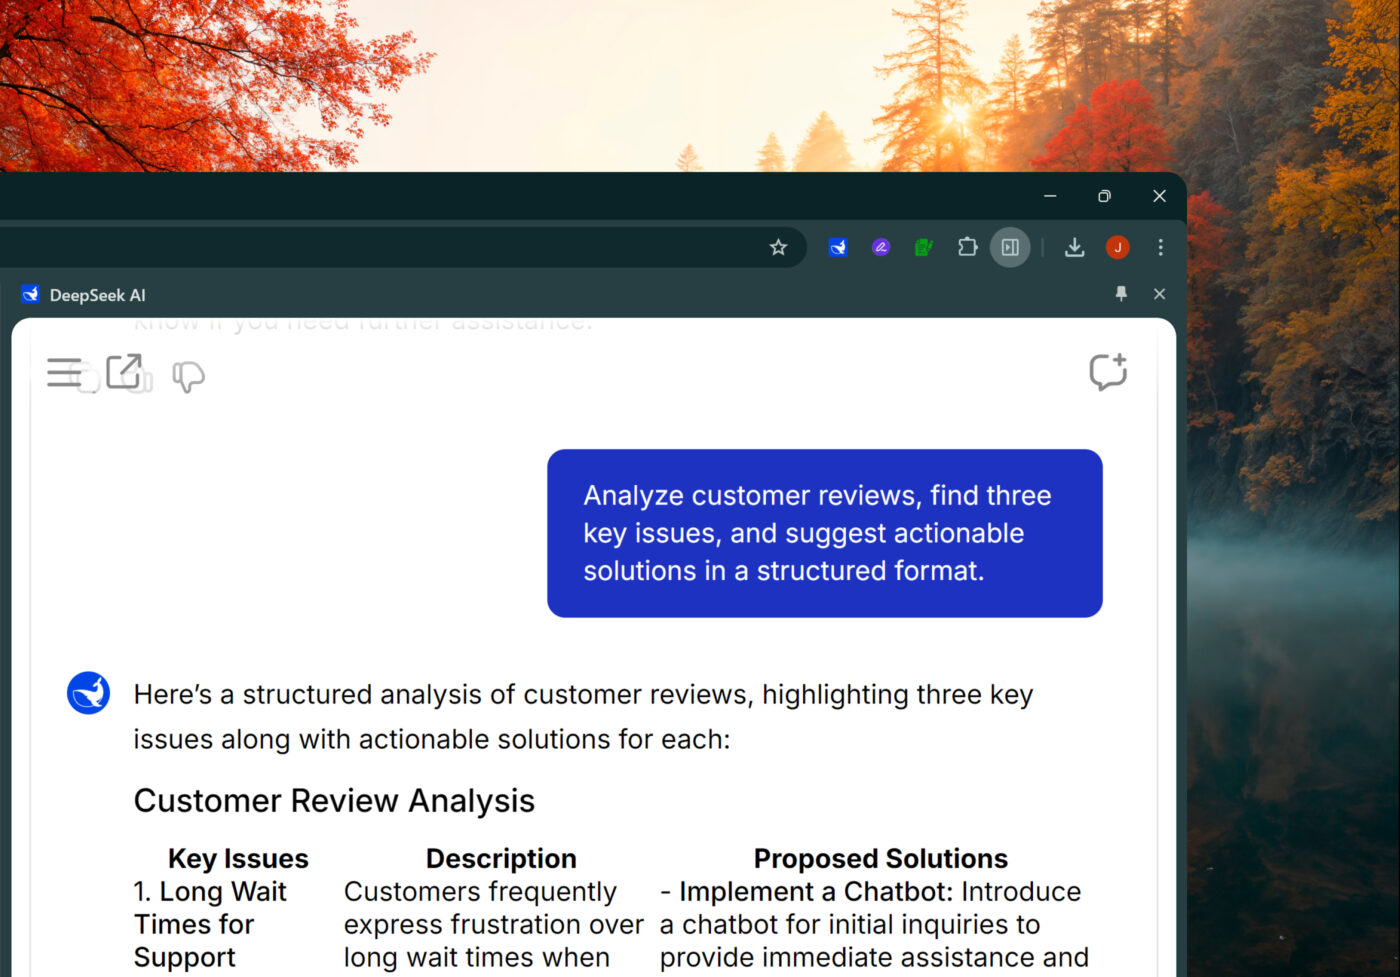
Task: Close the DeepSeek AI side panel
Action: click(1159, 294)
